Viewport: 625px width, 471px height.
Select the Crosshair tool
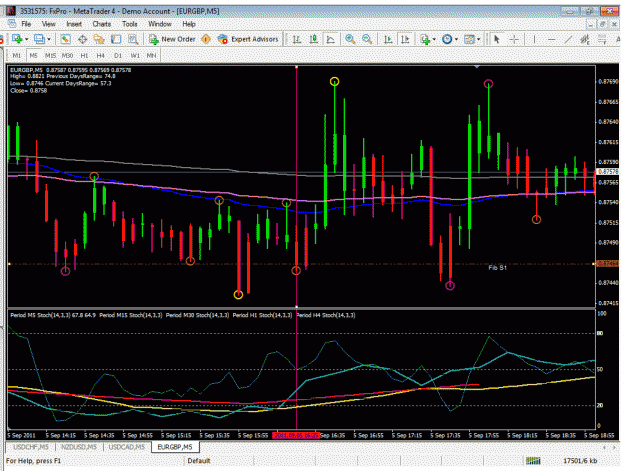pos(514,39)
